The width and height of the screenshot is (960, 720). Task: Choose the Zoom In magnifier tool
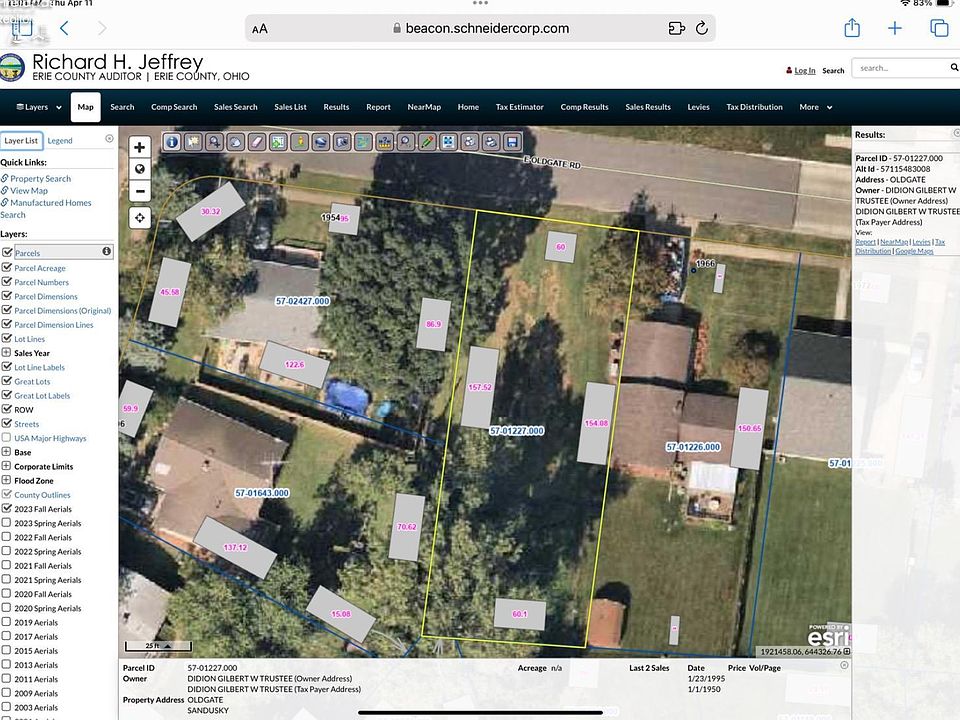(x=214, y=142)
